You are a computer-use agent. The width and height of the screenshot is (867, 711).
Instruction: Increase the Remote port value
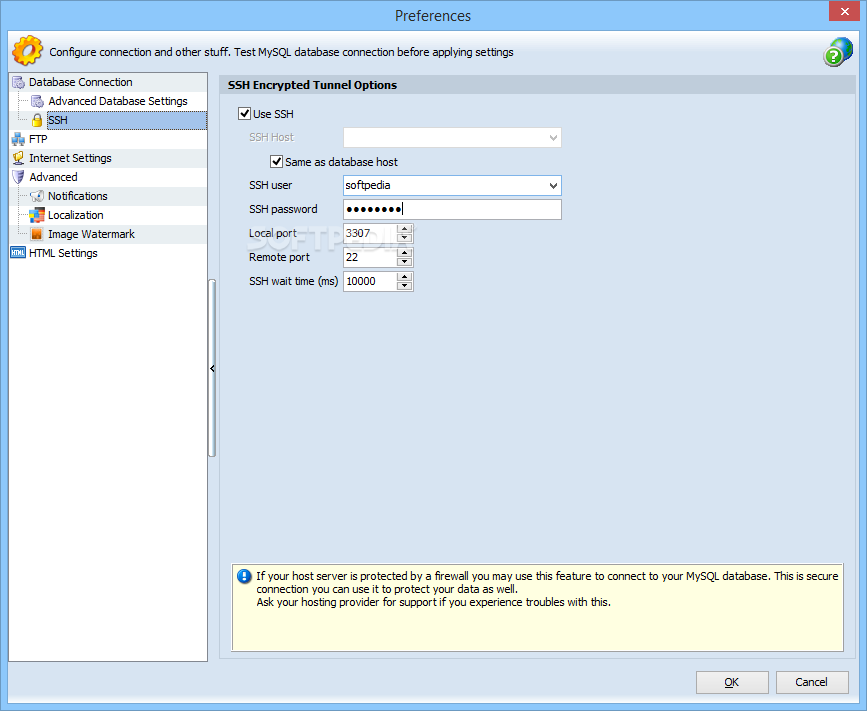click(405, 253)
